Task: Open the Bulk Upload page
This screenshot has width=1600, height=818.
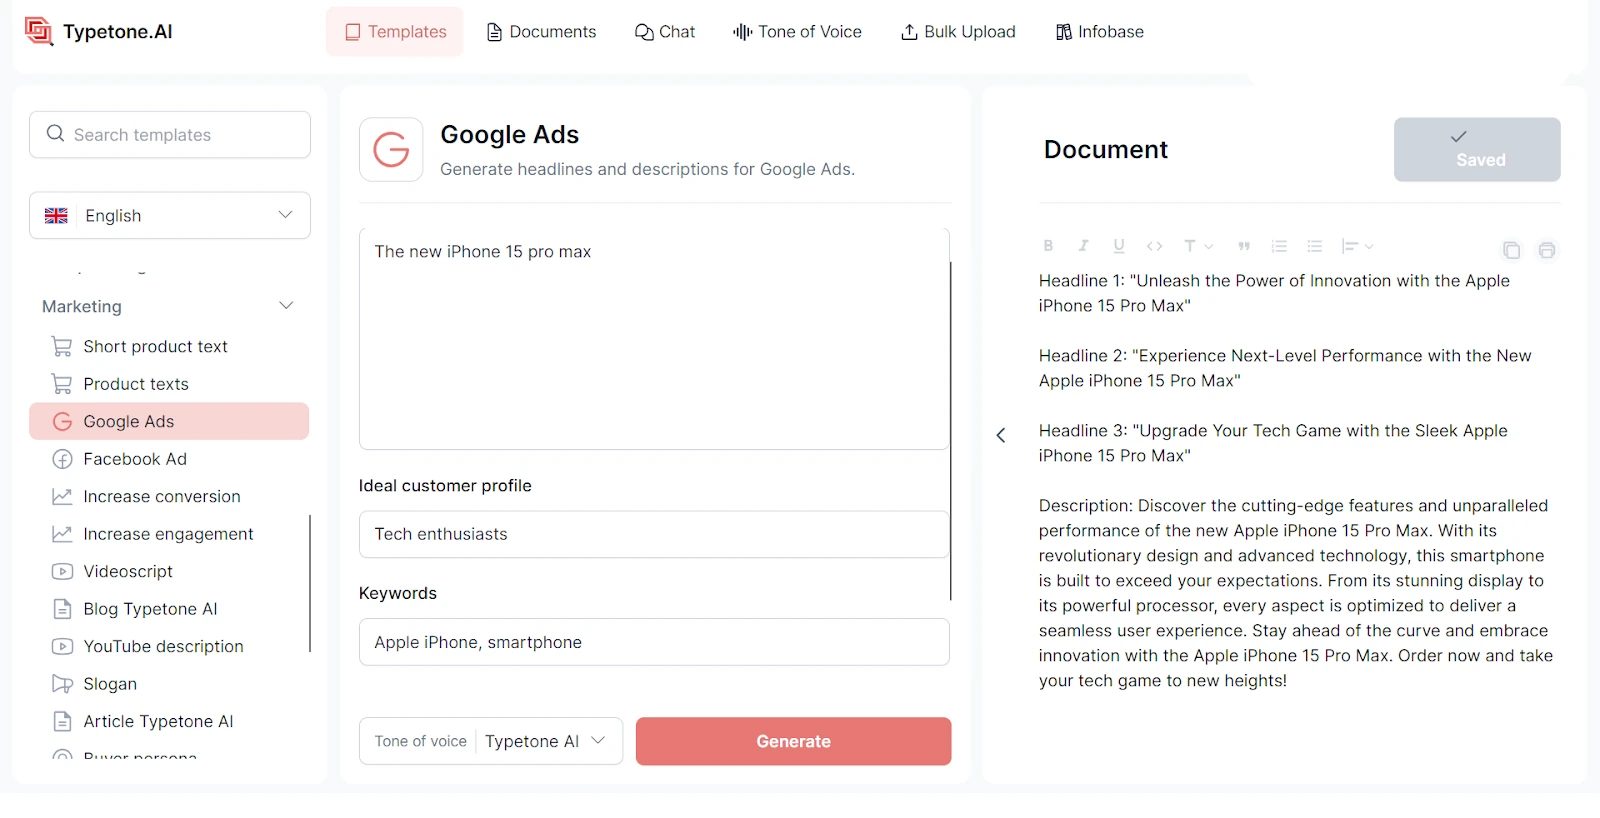Action: tap(958, 32)
